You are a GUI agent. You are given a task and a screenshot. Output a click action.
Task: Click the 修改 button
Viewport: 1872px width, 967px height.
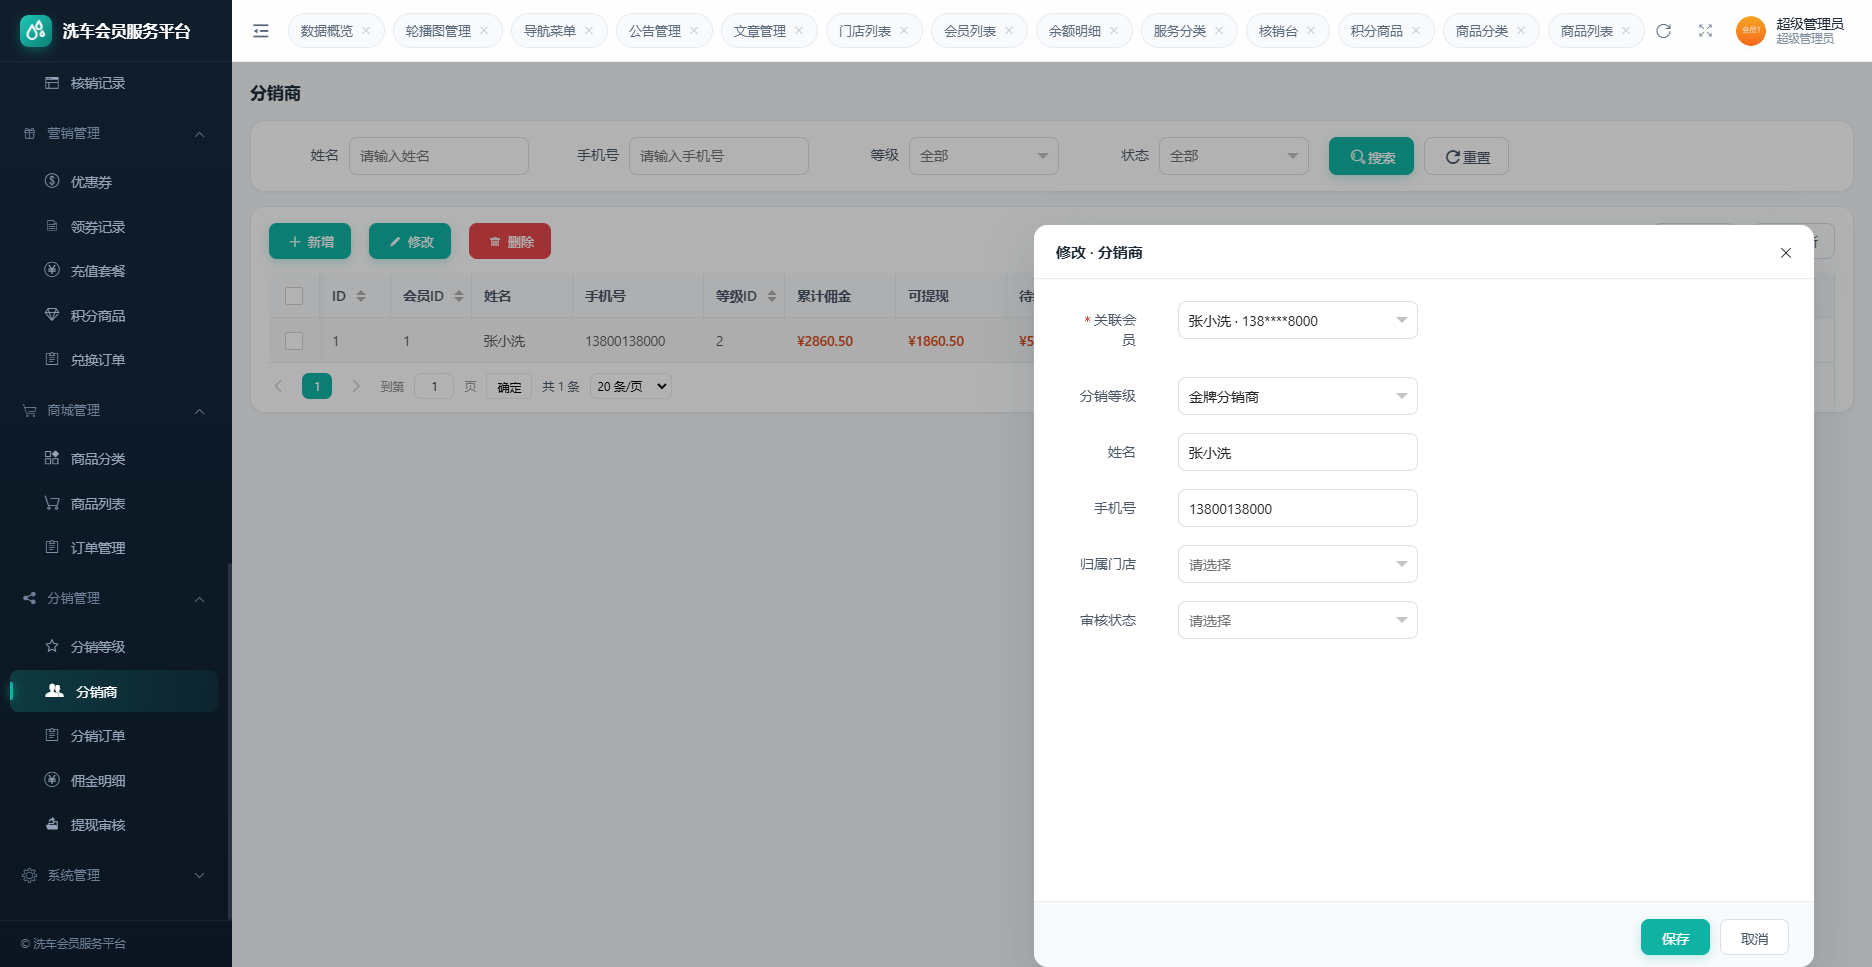click(410, 241)
